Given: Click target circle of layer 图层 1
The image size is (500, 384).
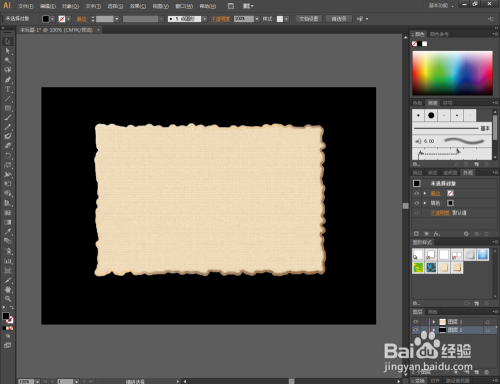Looking at the screenshot, I should click(488, 322).
